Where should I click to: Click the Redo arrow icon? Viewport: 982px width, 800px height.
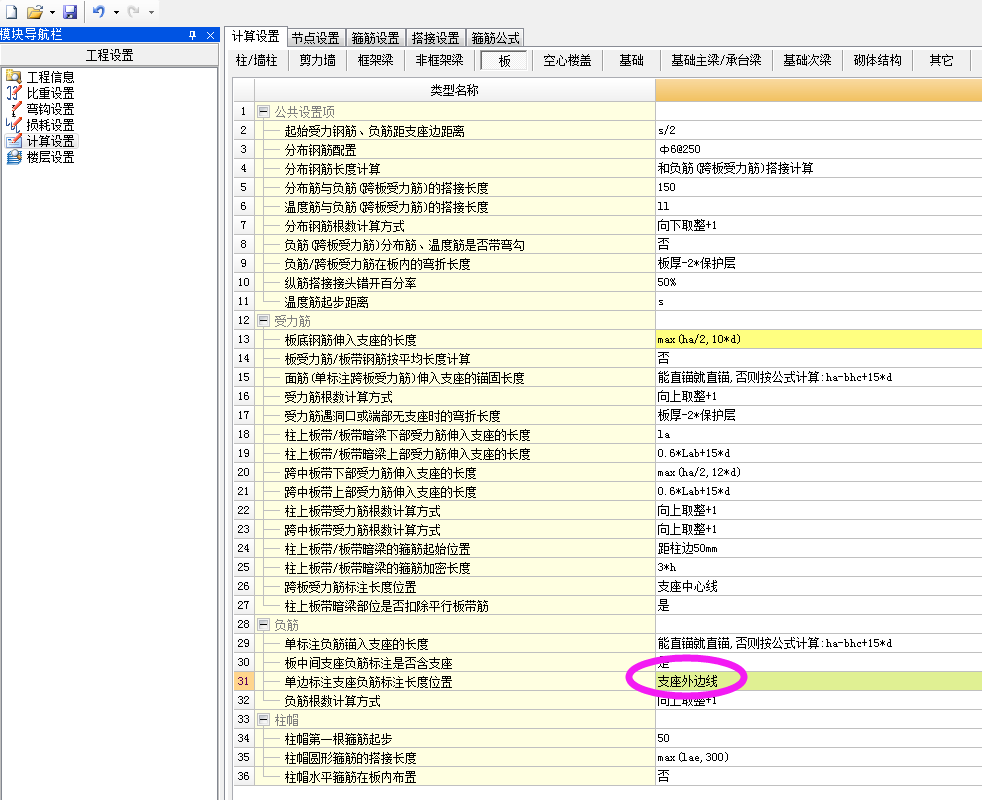[133, 11]
